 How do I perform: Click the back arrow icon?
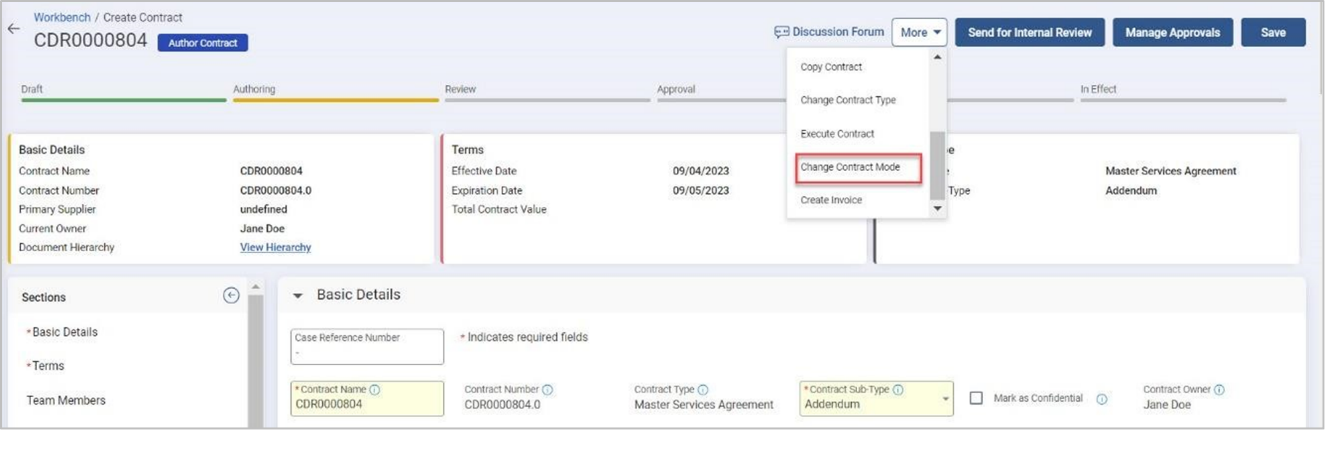pyautogui.click(x=13, y=29)
